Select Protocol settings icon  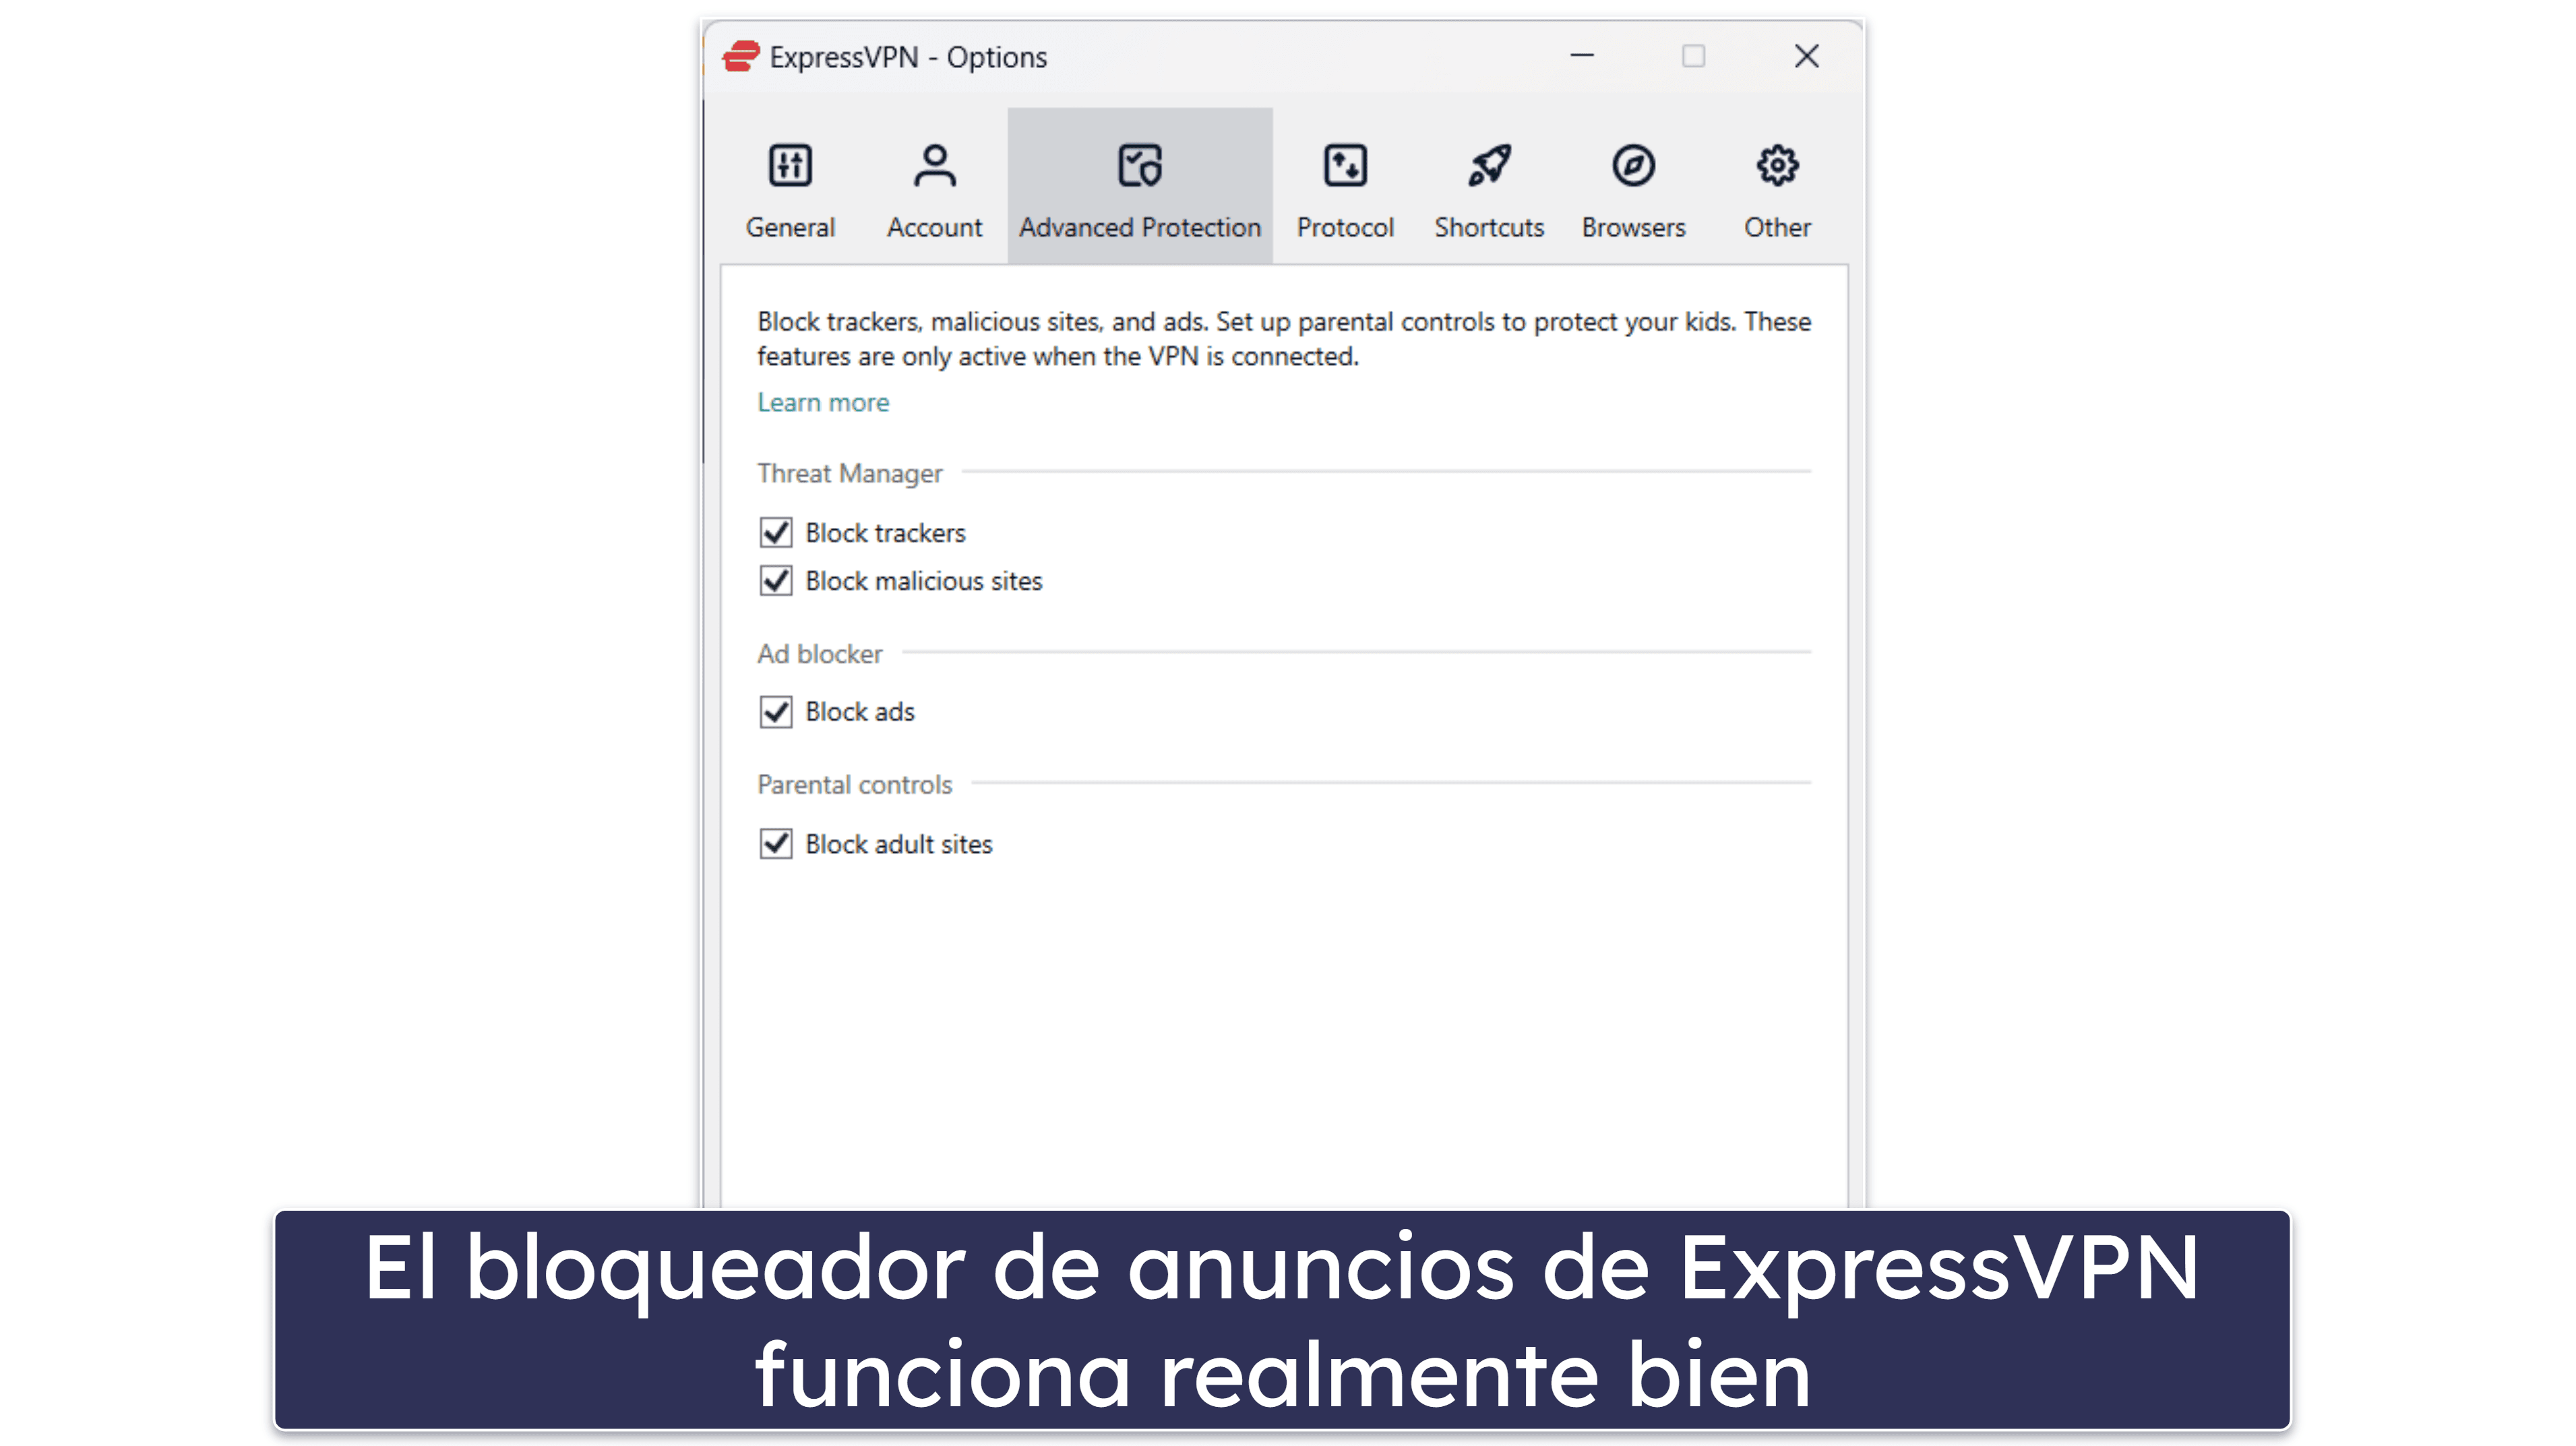coord(1345,164)
